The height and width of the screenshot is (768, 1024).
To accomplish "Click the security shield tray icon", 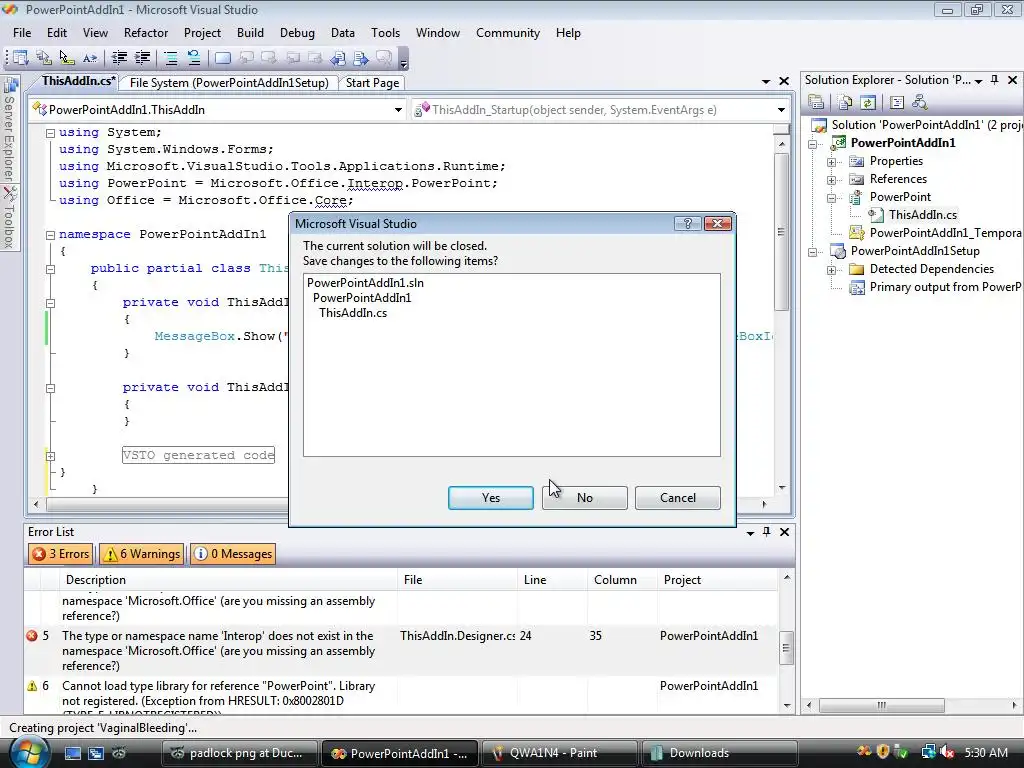I will click(883, 752).
